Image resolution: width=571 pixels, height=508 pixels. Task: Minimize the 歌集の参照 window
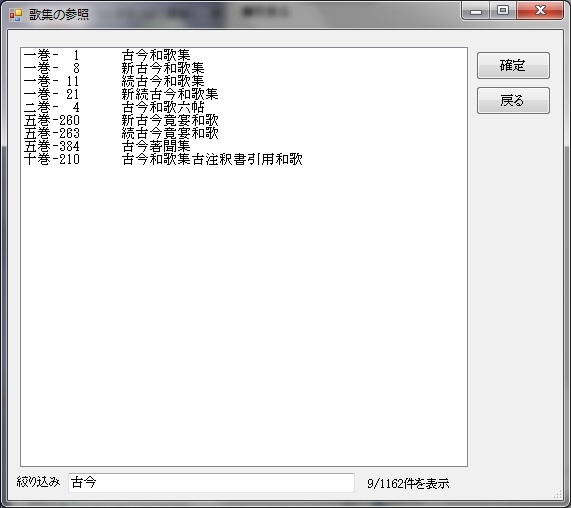click(x=476, y=11)
